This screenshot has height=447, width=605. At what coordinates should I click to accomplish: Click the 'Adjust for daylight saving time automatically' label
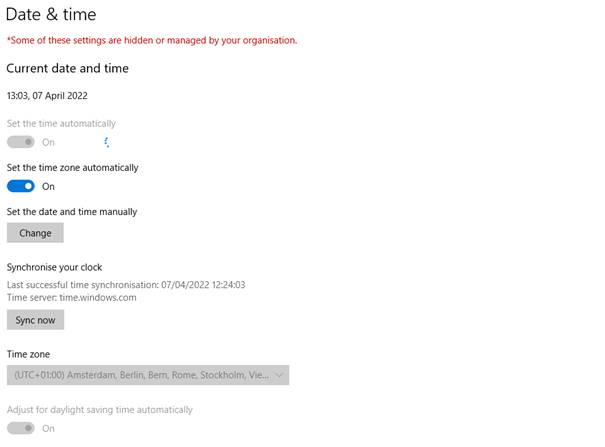tap(100, 410)
